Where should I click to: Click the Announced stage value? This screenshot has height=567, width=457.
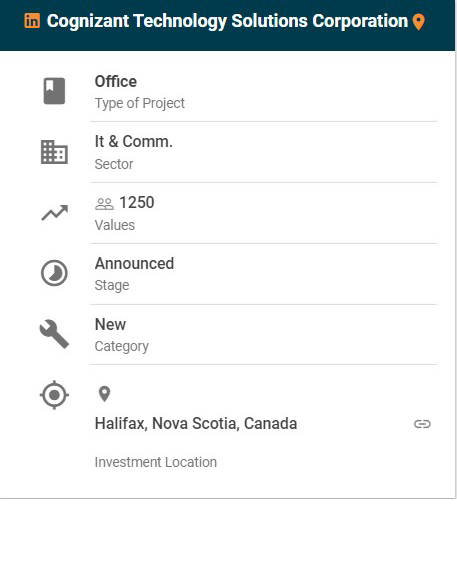point(134,263)
